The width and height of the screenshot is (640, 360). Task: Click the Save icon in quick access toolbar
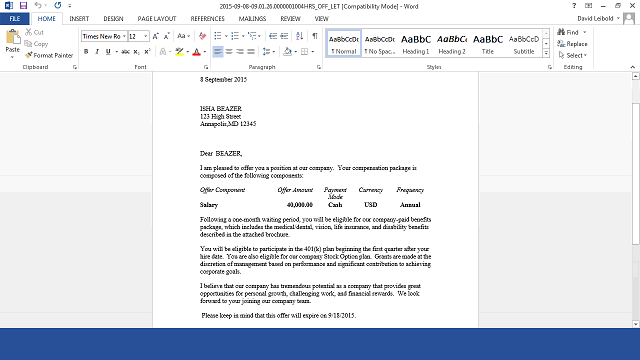click(x=23, y=6)
